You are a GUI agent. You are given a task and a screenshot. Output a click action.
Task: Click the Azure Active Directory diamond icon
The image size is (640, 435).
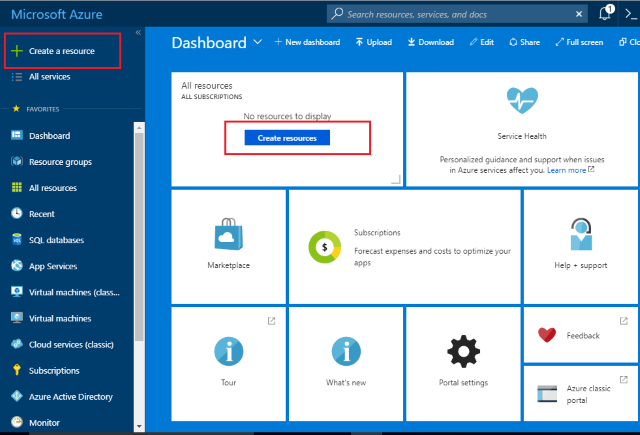coord(17,396)
